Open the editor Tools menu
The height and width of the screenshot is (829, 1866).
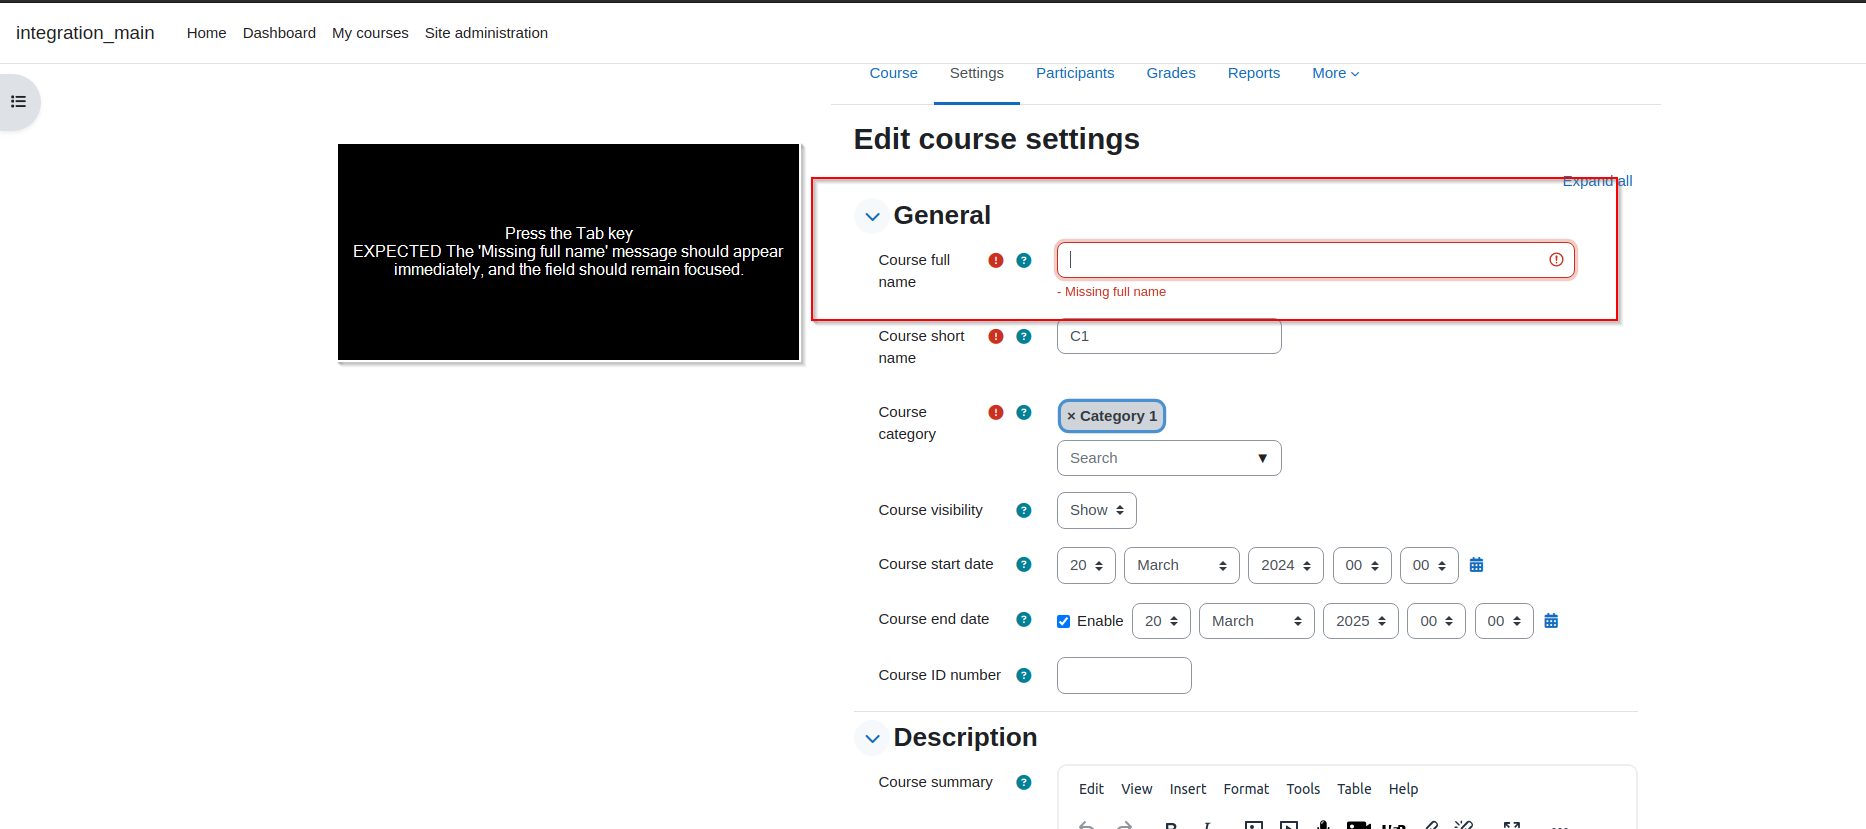tap(1303, 789)
